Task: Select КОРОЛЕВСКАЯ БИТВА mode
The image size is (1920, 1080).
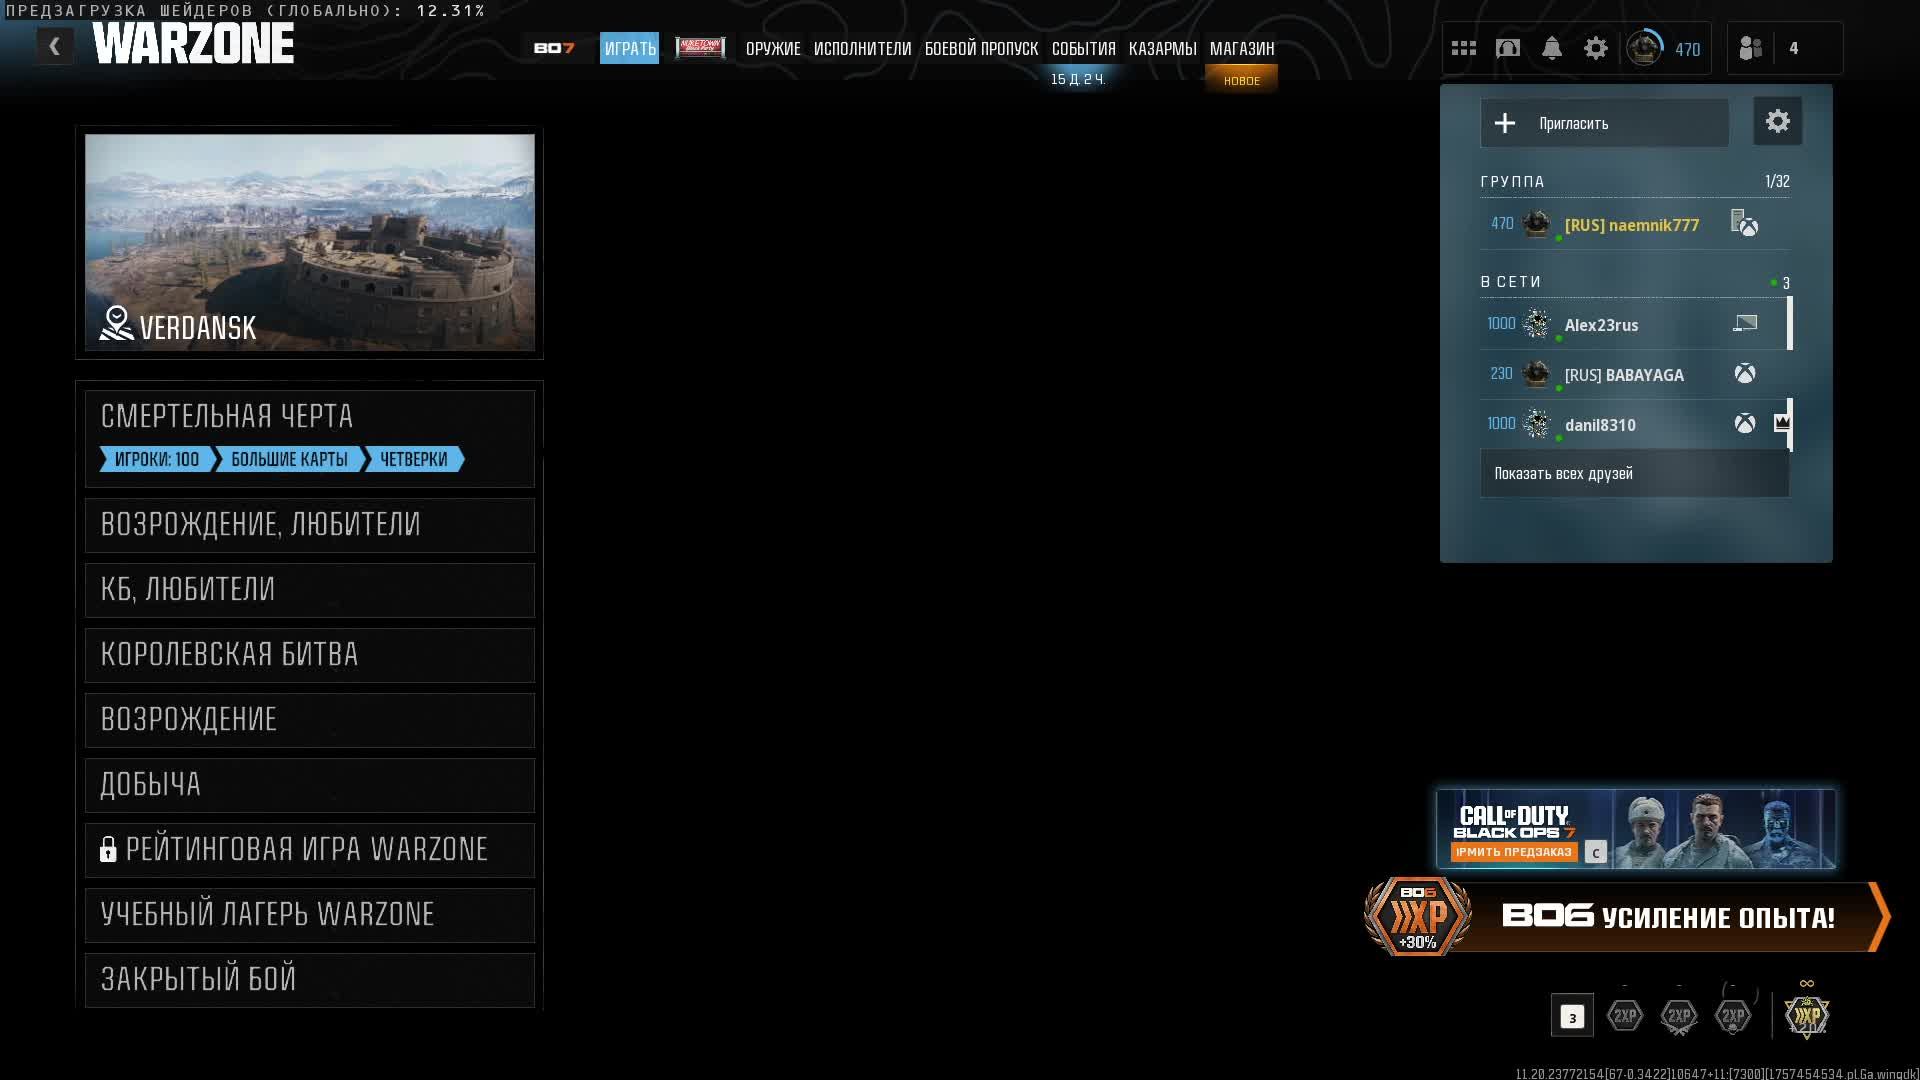Action: coord(310,655)
